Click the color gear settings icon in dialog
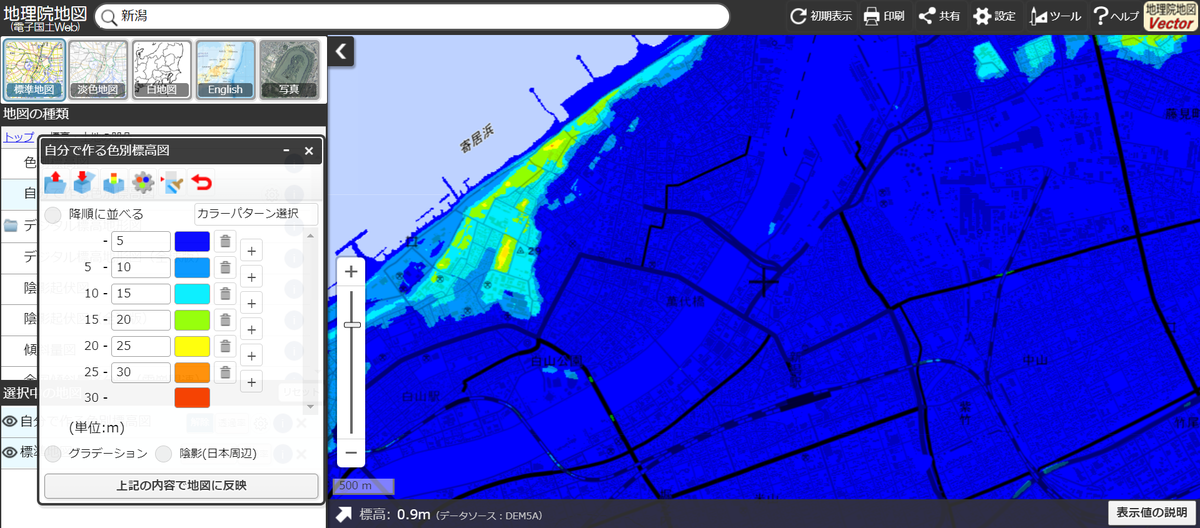 tap(143, 182)
